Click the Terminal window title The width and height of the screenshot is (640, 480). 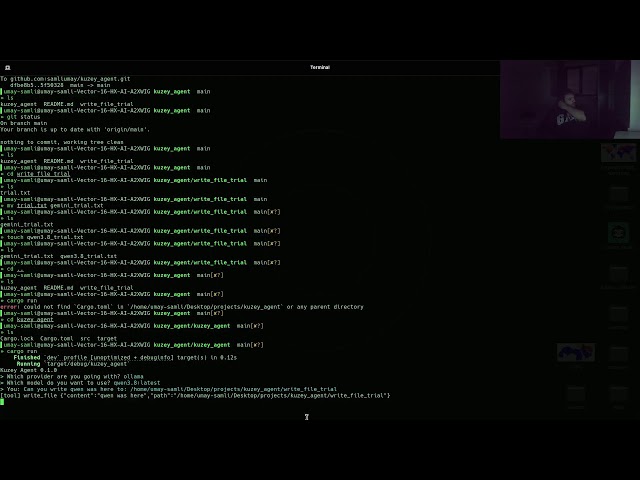point(320,67)
